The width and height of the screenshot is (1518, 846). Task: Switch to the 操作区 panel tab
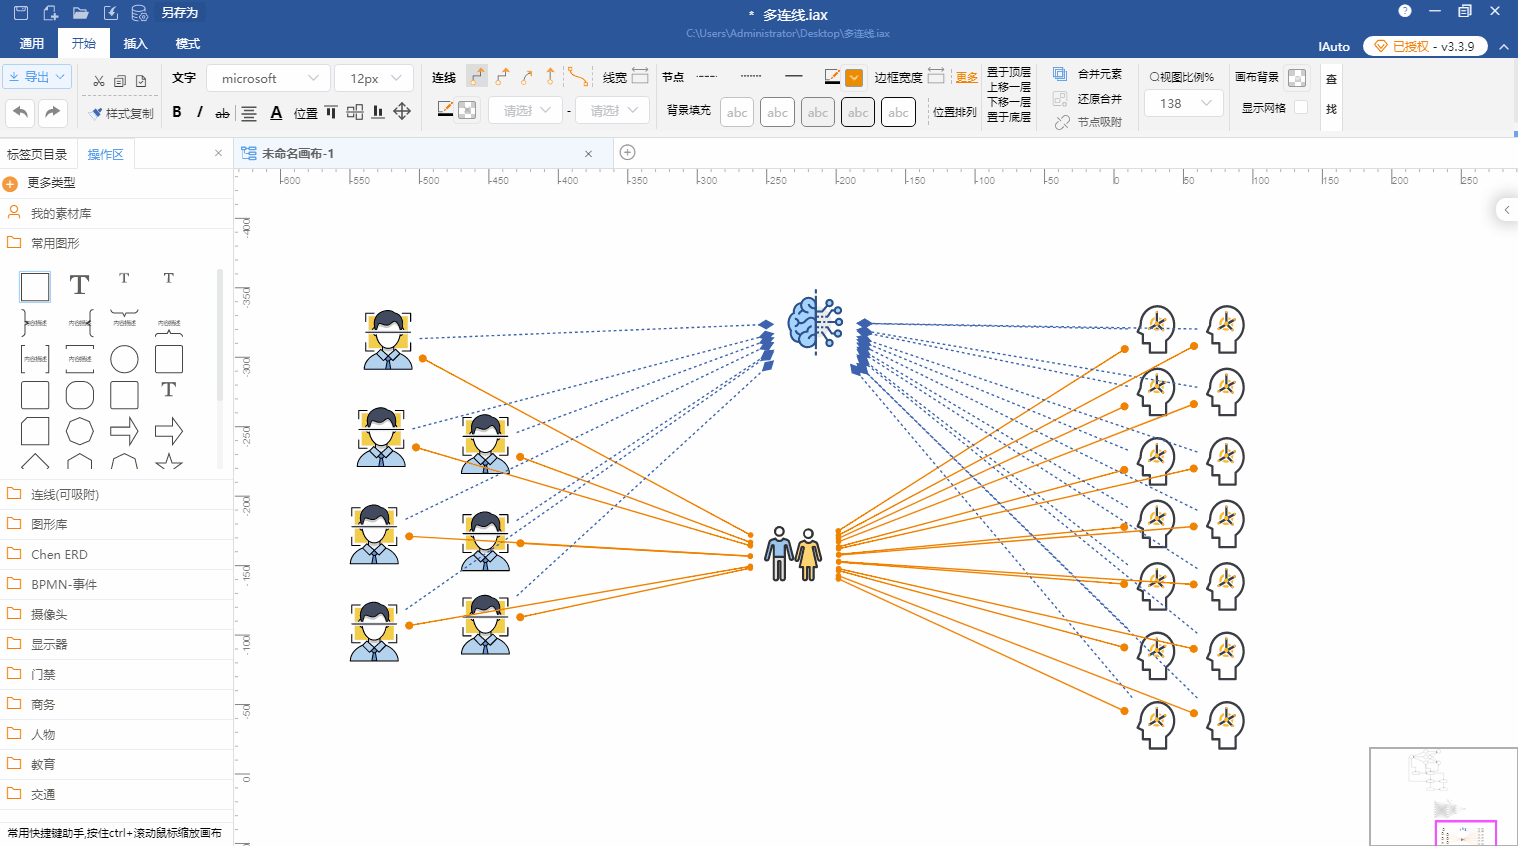click(105, 154)
